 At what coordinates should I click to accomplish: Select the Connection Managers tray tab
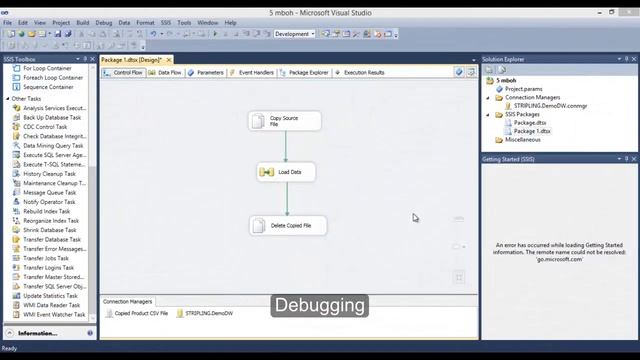[127, 302]
